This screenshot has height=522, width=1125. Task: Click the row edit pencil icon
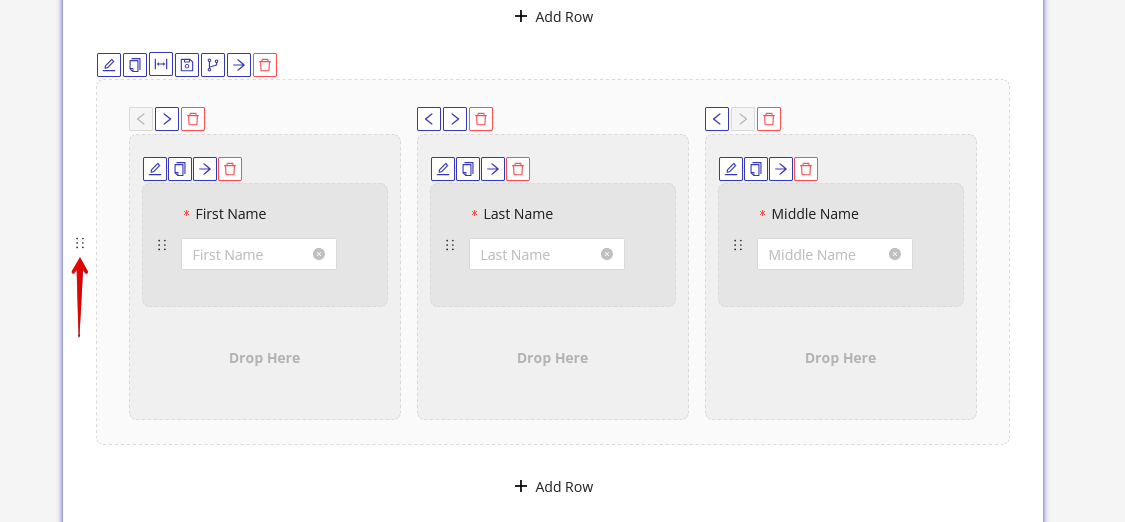[x=109, y=65]
